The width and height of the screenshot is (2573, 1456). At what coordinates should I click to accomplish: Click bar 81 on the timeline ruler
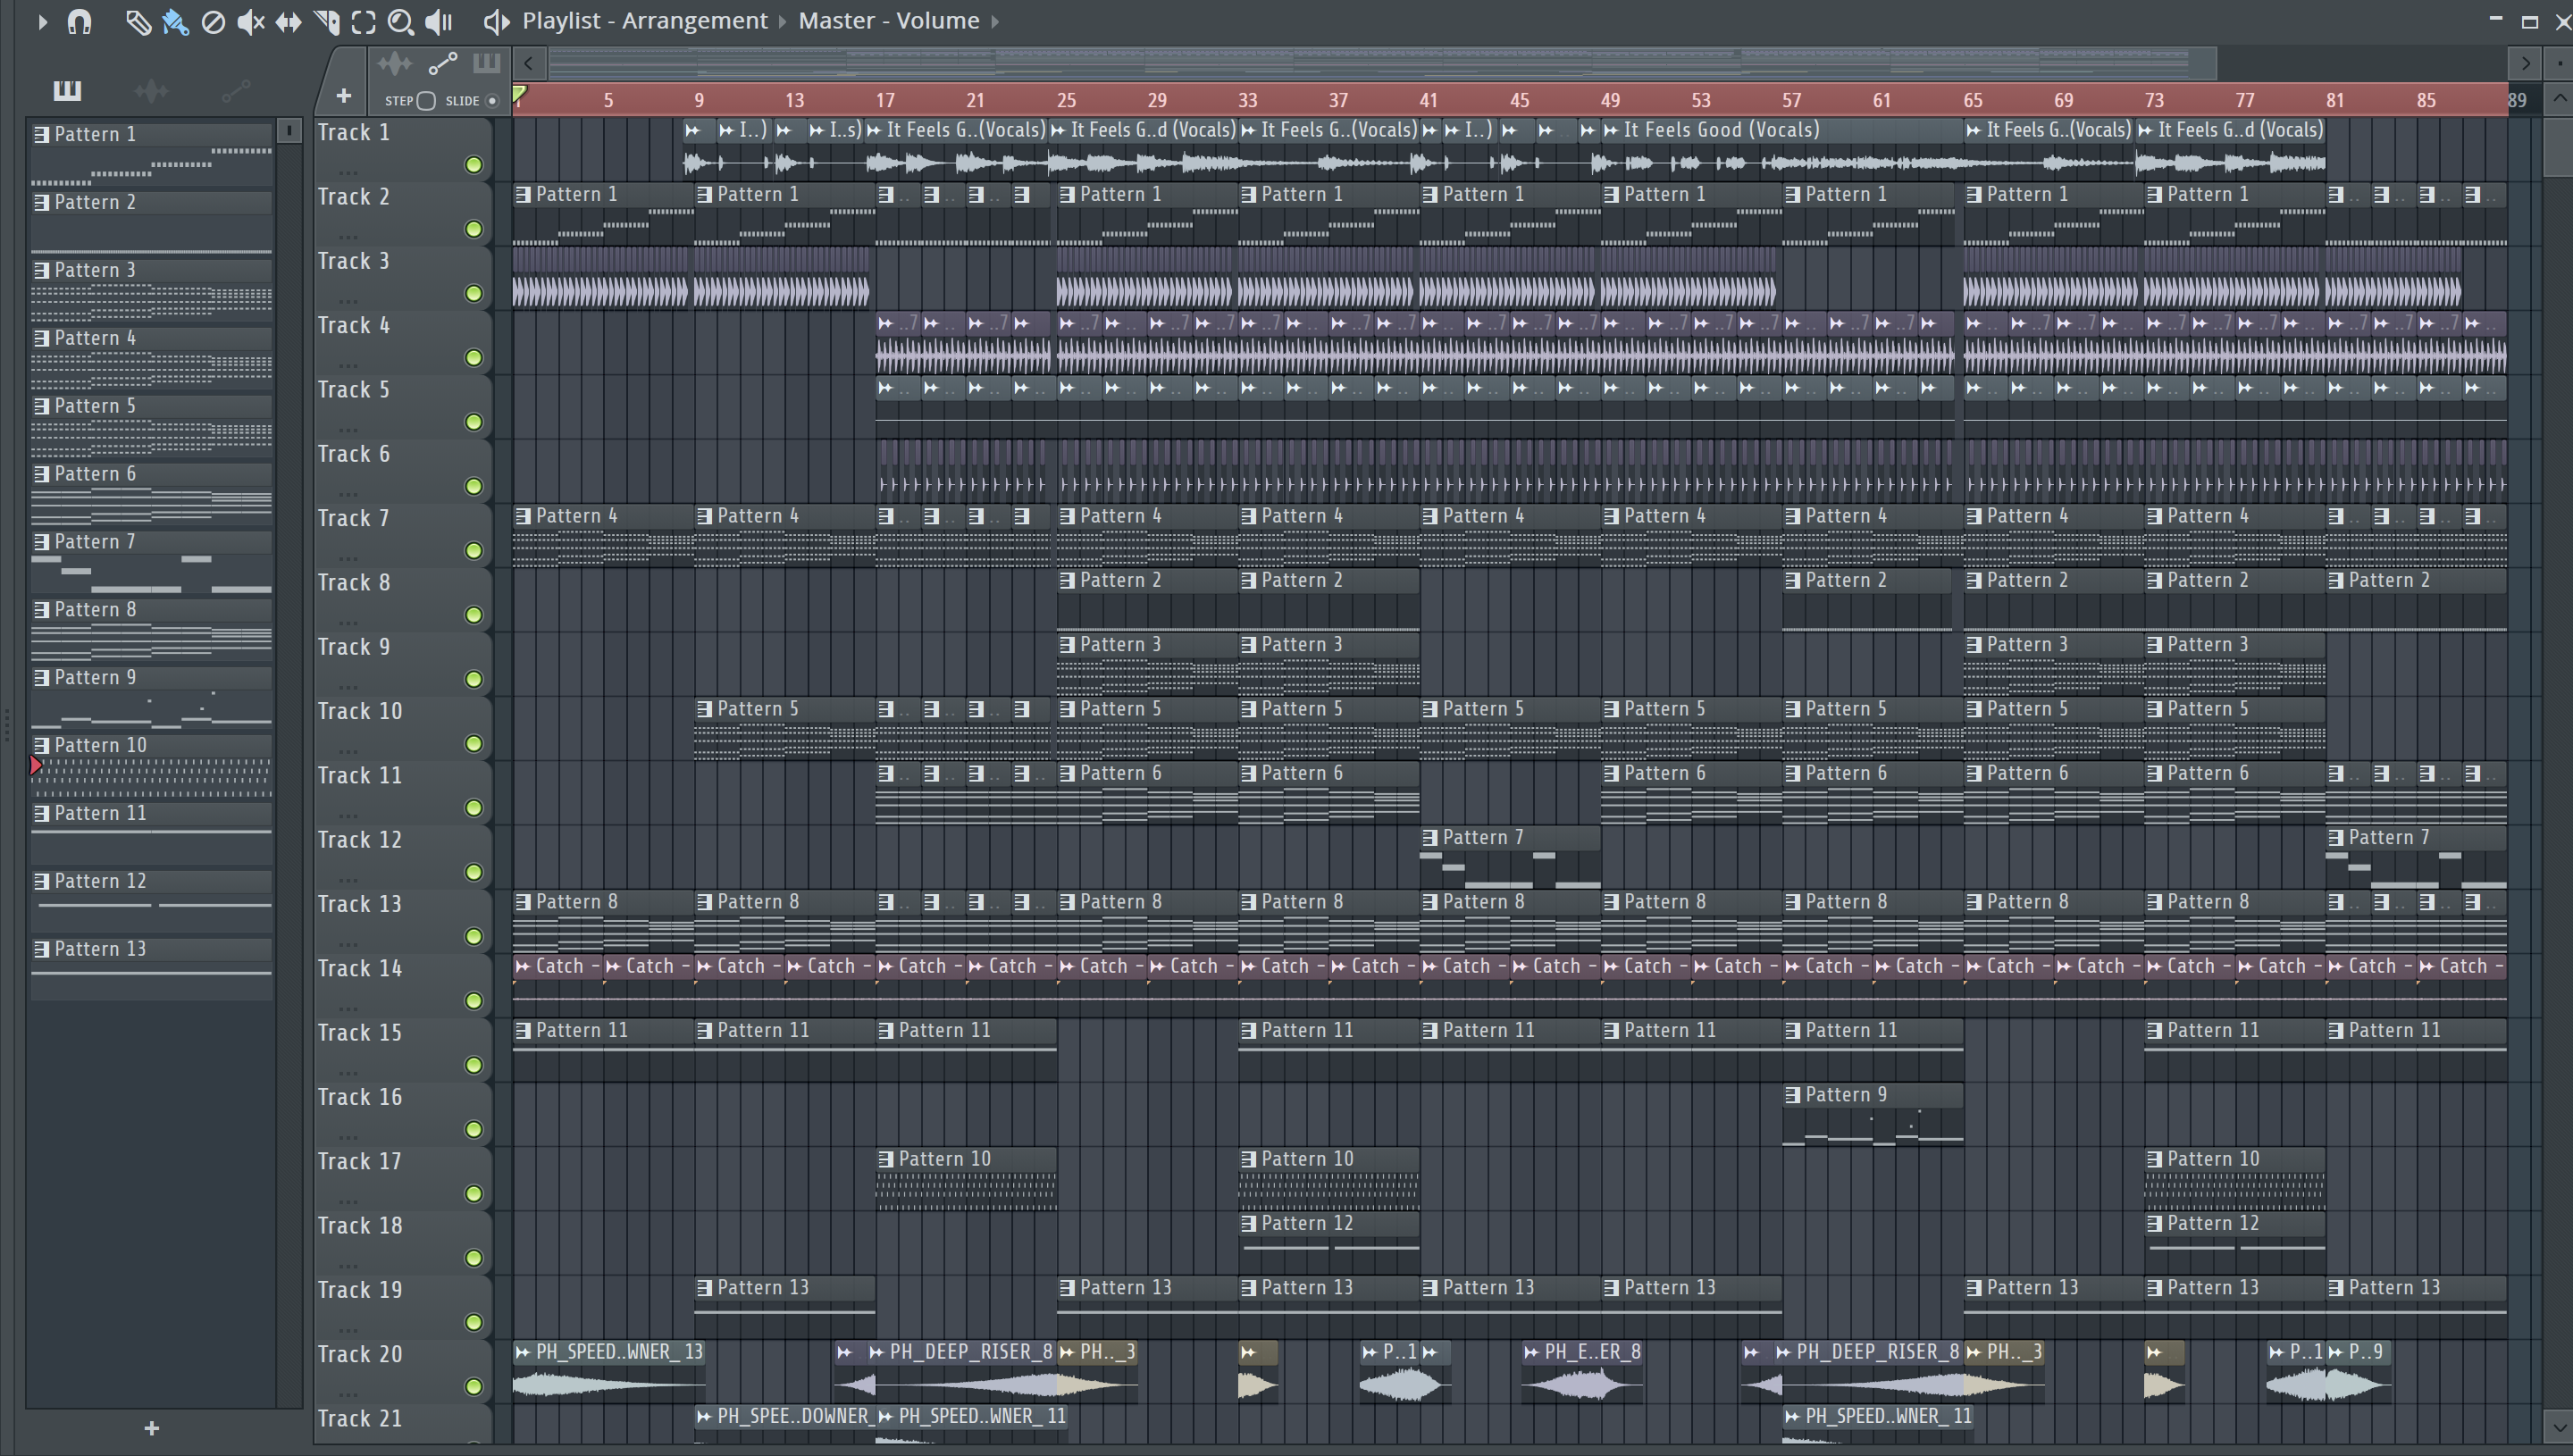[x=2335, y=100]
